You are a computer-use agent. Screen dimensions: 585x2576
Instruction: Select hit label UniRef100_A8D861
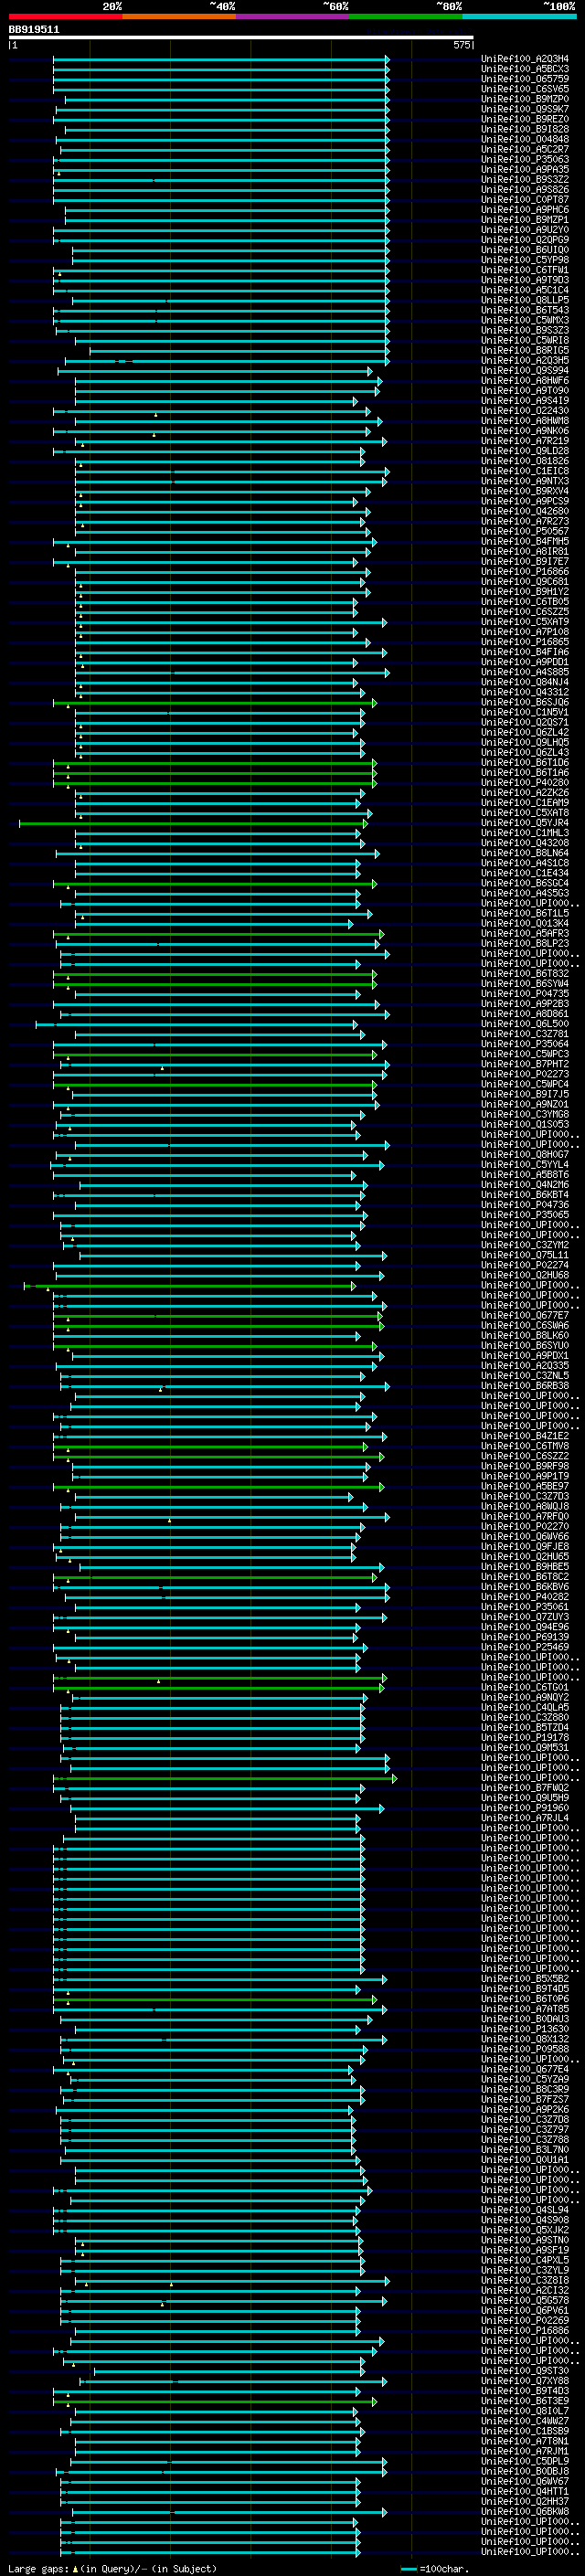(525, 1014)
